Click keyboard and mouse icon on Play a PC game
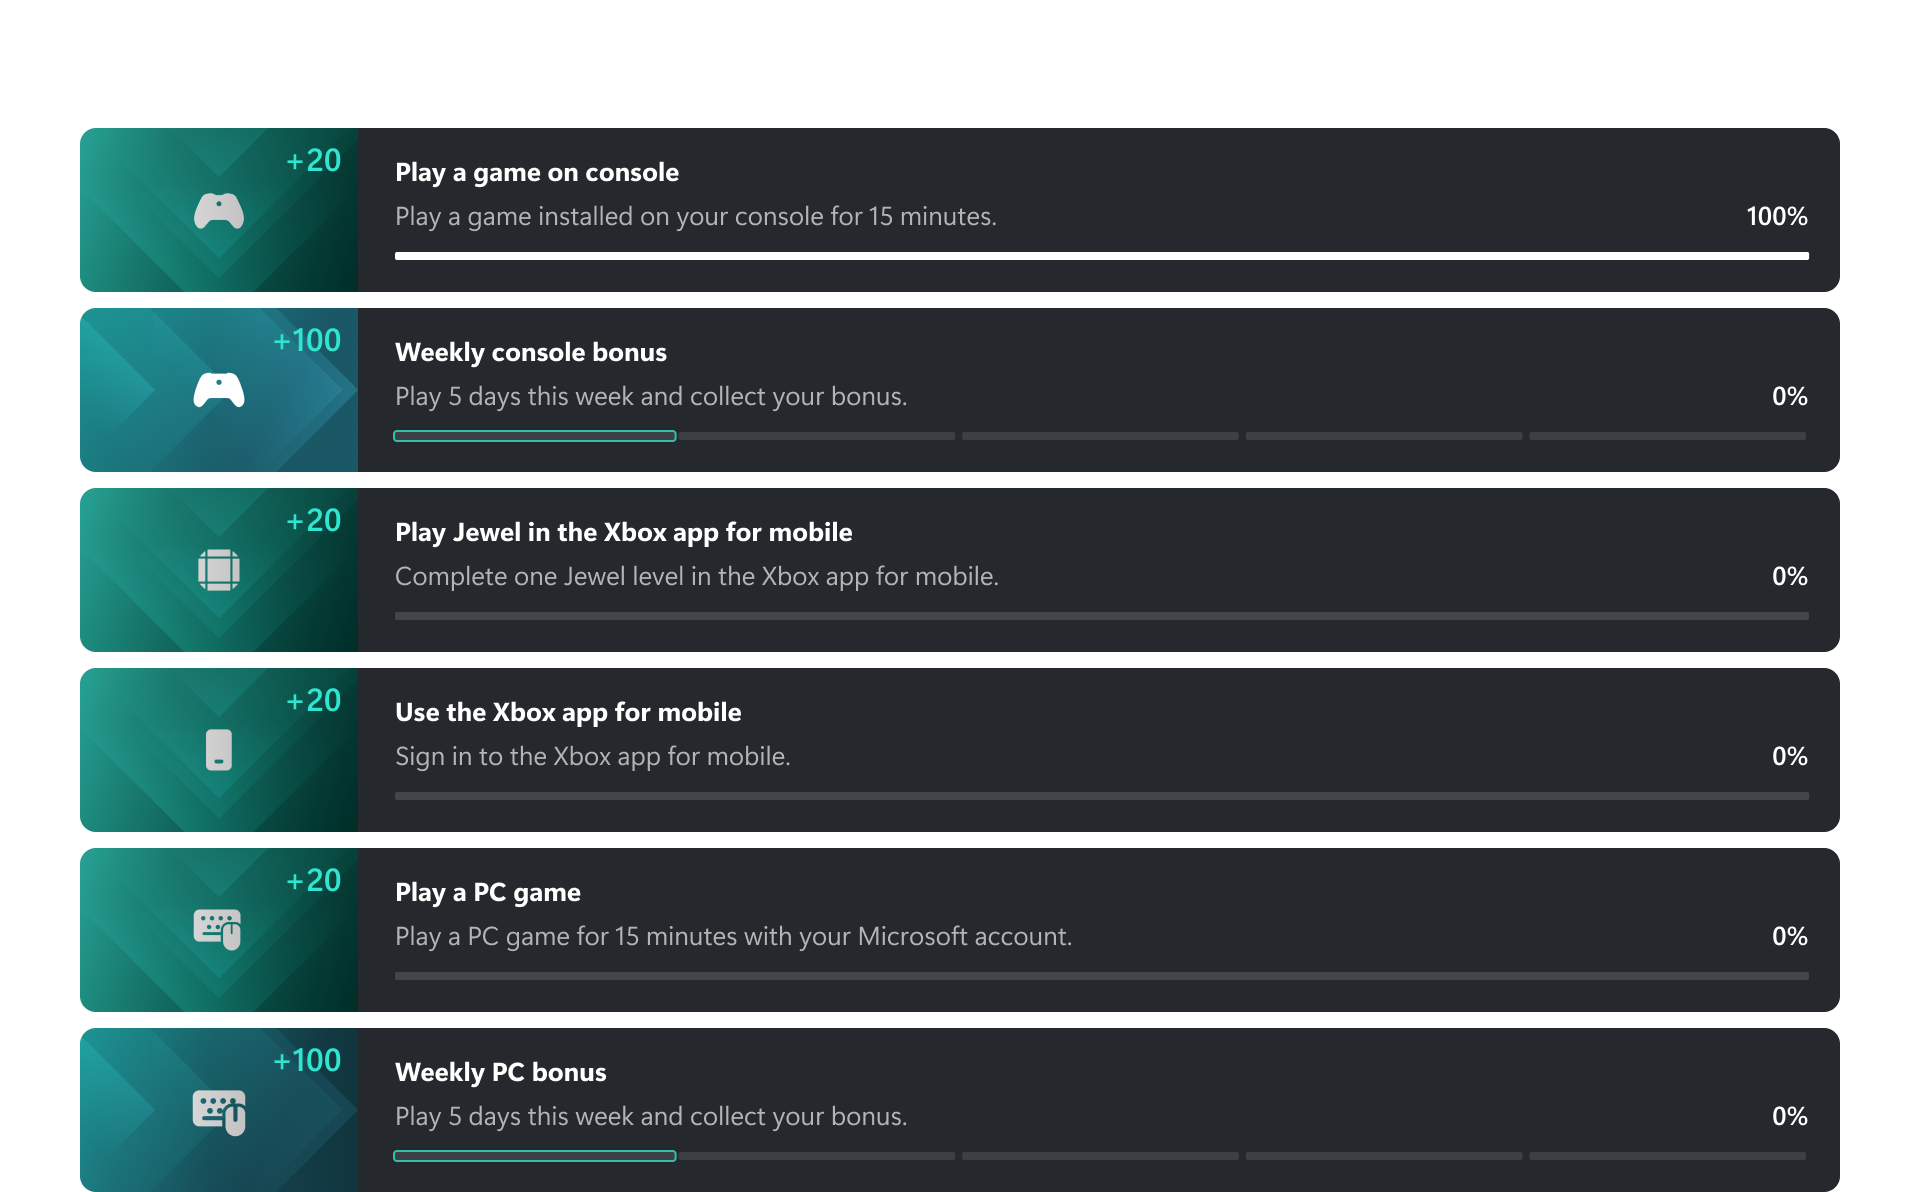 tap(218, 929)
